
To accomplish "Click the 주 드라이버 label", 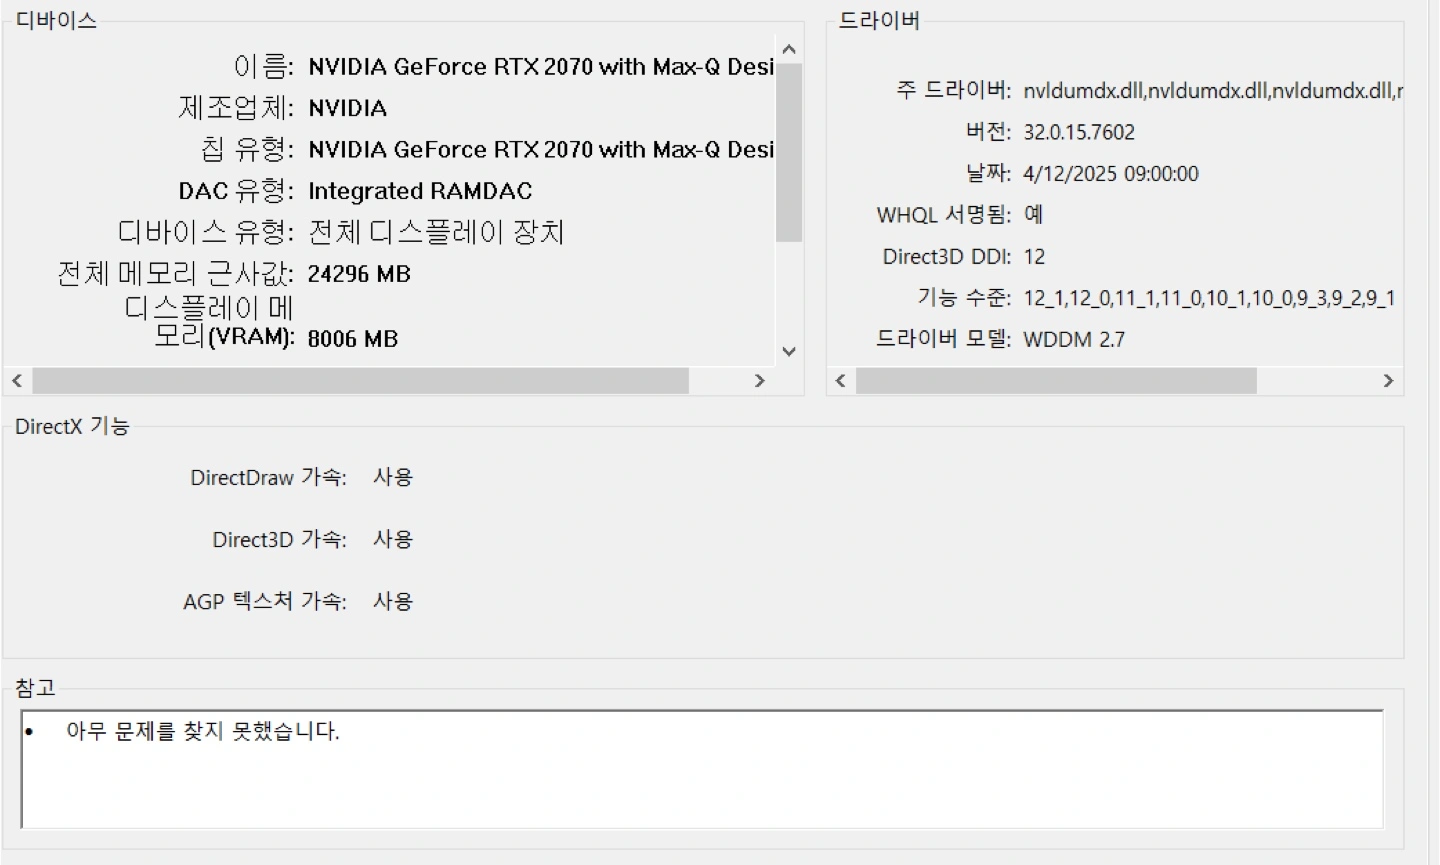I will (x=954, y=91).
